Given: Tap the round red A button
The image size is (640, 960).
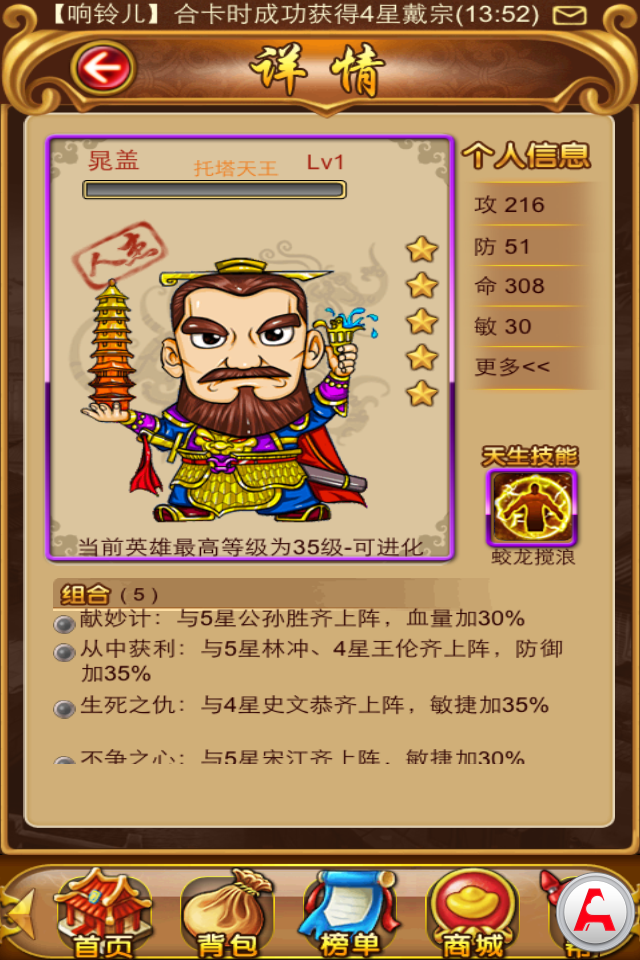Looking at the screenshot, I should click(x=595, y=911).
